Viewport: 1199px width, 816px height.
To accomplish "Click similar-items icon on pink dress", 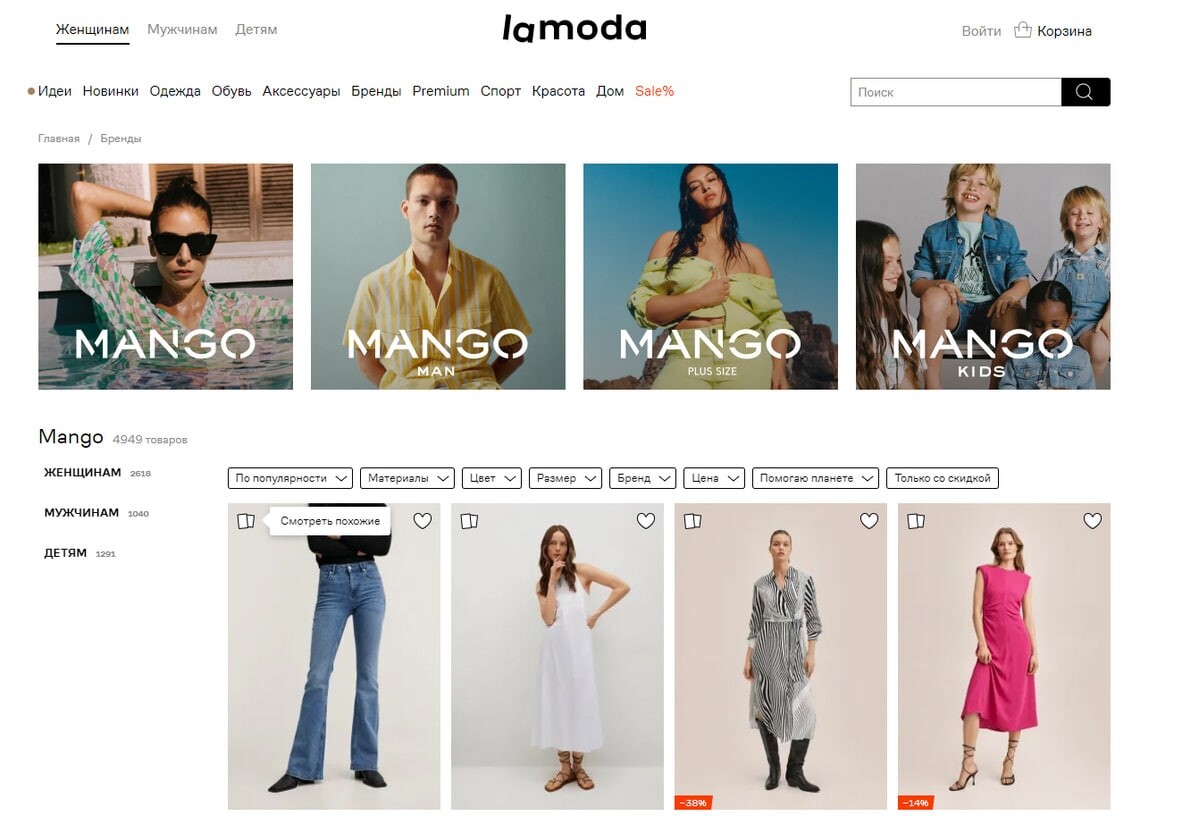I will click(916, 521).
